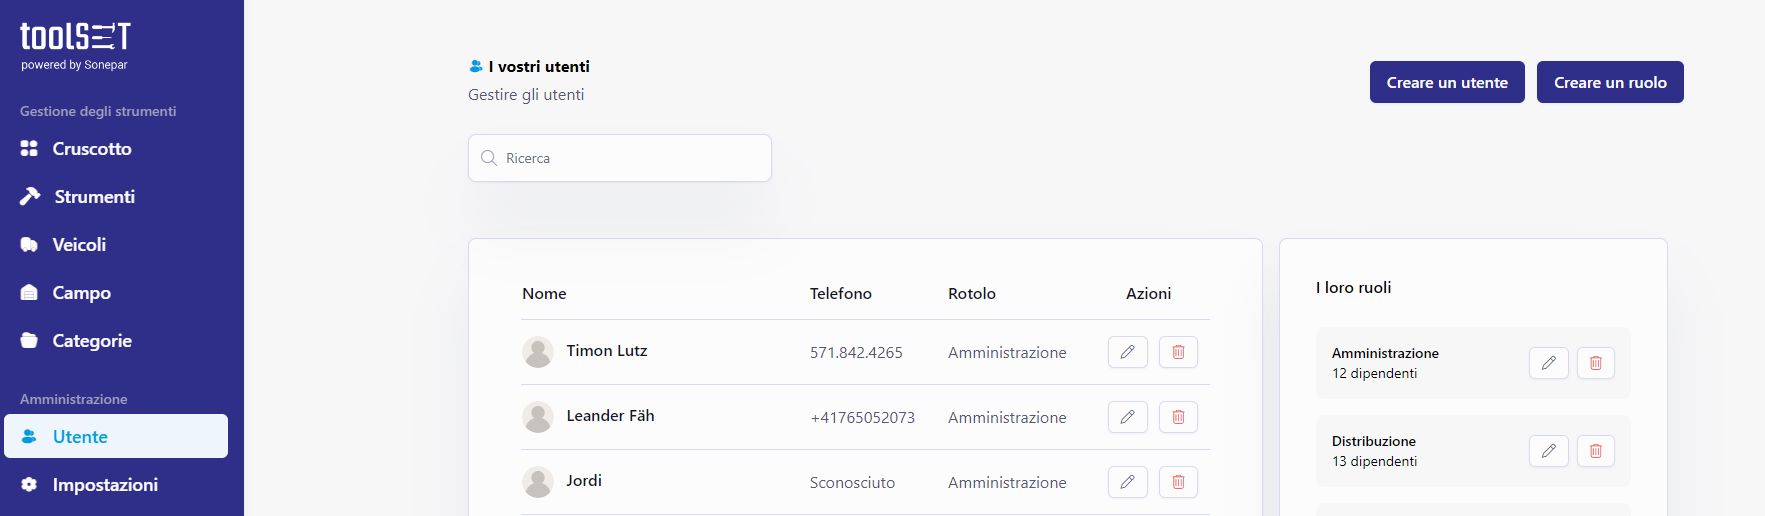Remove Leander Fäh using trash icon

pos(1178,417)
